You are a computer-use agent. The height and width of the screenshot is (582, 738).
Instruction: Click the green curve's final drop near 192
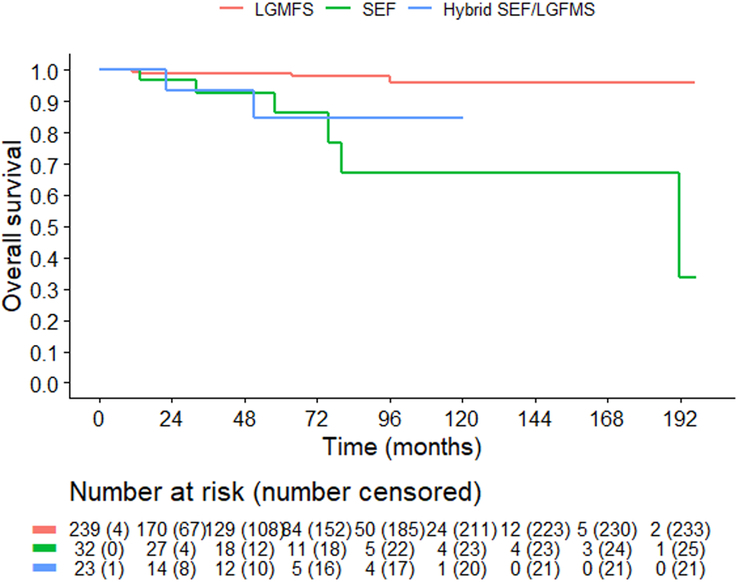[679, 225]
